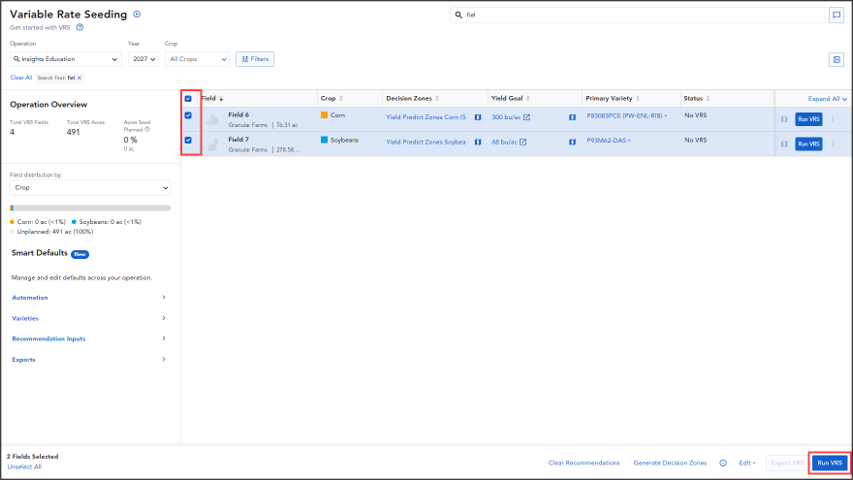853x480 pixels.
Task: Open the Filters button
Action: coord(255,59)
